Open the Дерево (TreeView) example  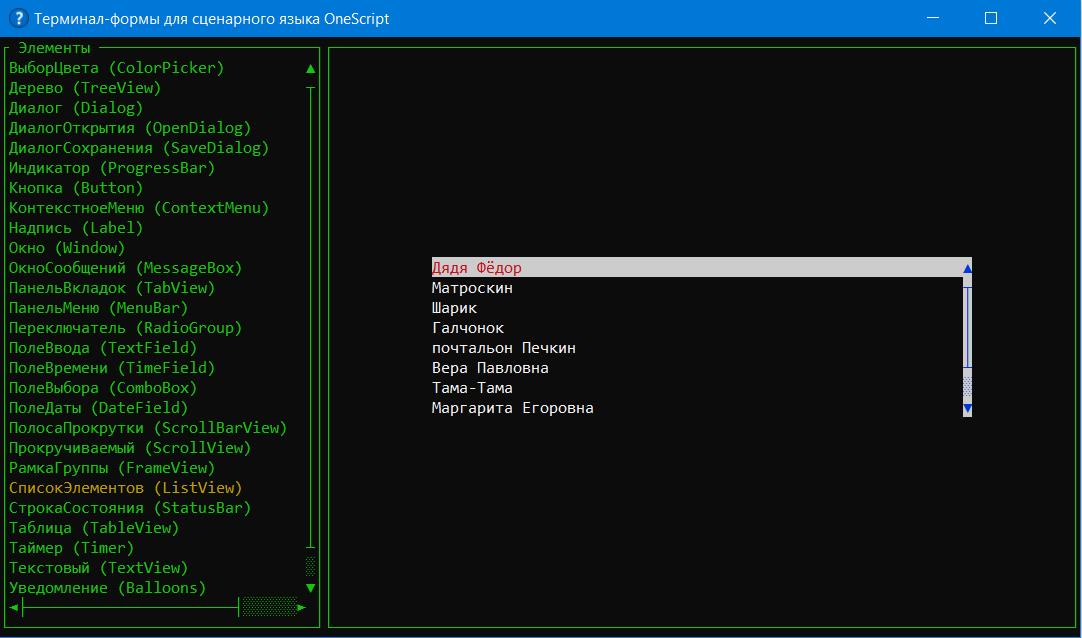(84, 88)
